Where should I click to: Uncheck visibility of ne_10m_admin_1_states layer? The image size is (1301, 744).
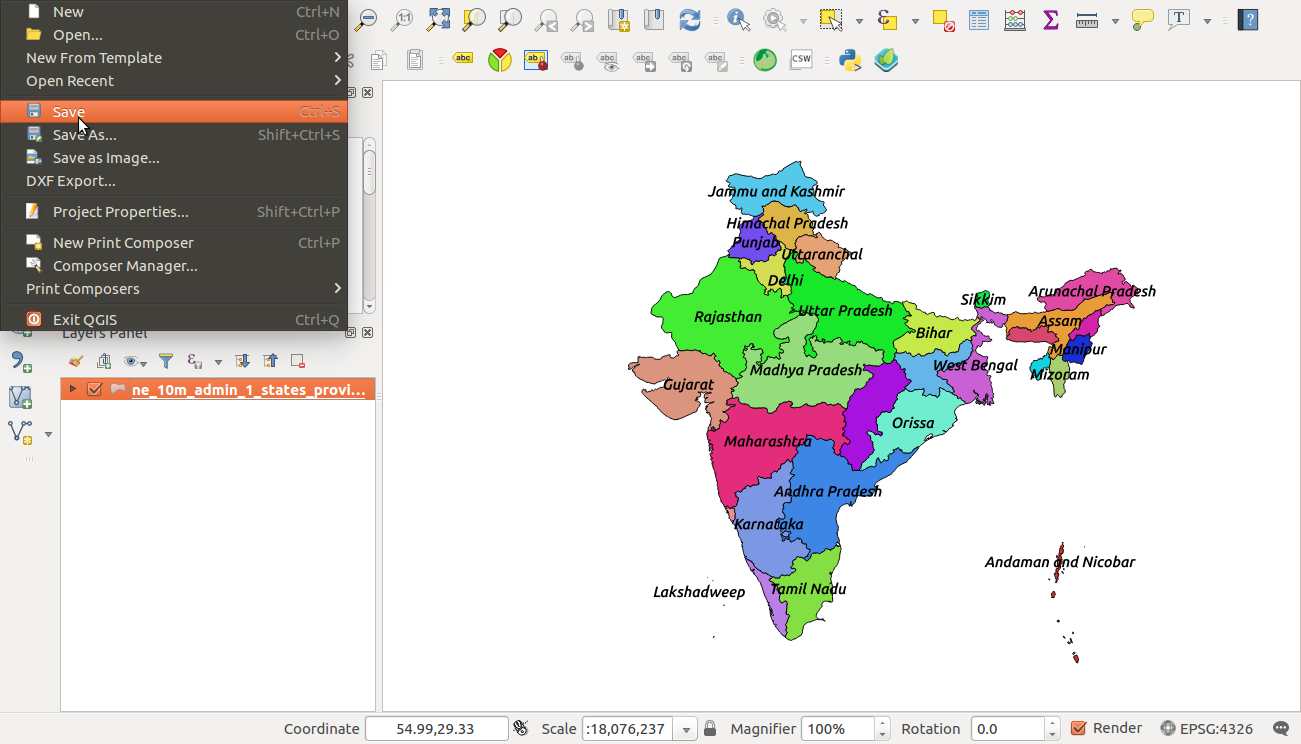coord(94,388)
